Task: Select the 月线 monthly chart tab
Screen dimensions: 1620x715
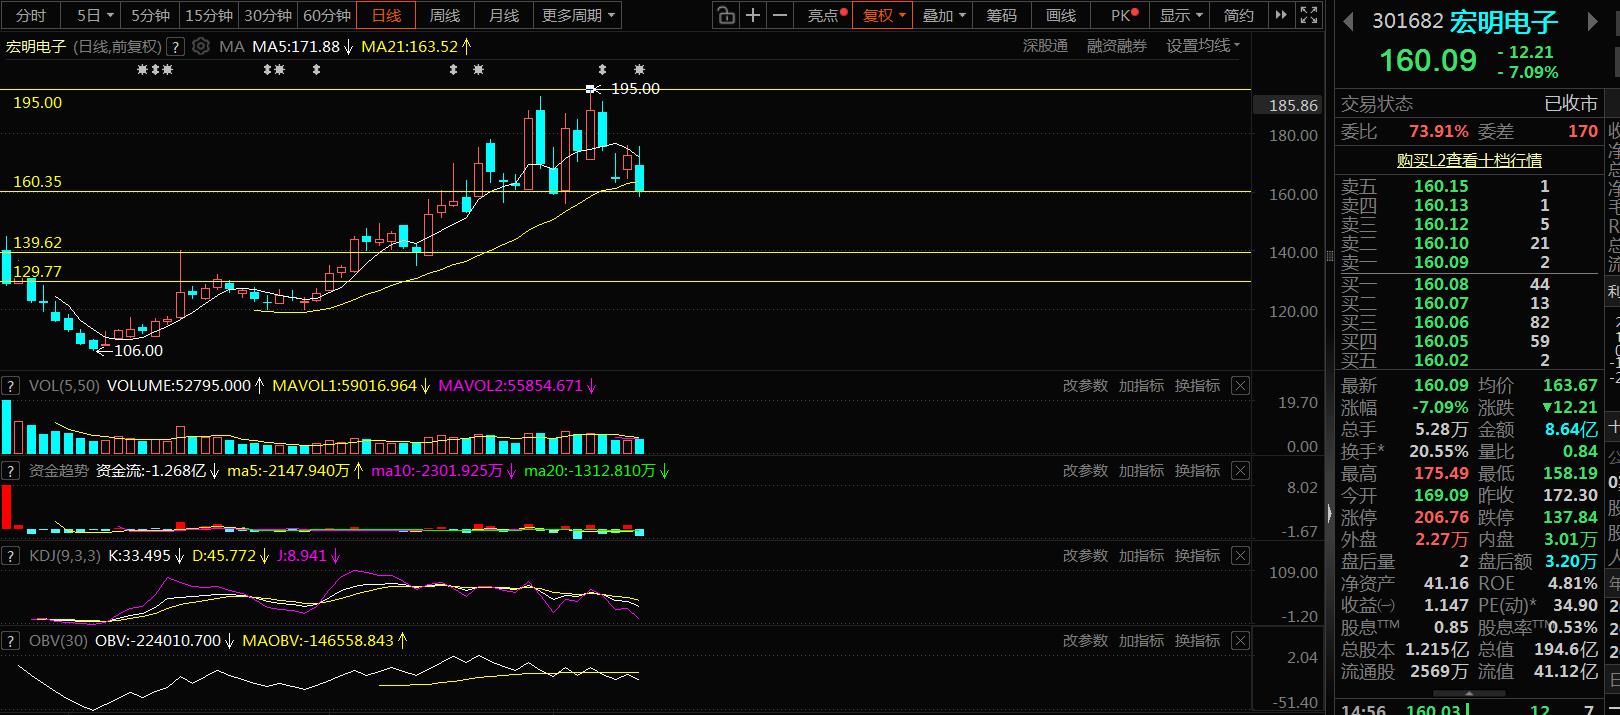Action: pos(504,15)
